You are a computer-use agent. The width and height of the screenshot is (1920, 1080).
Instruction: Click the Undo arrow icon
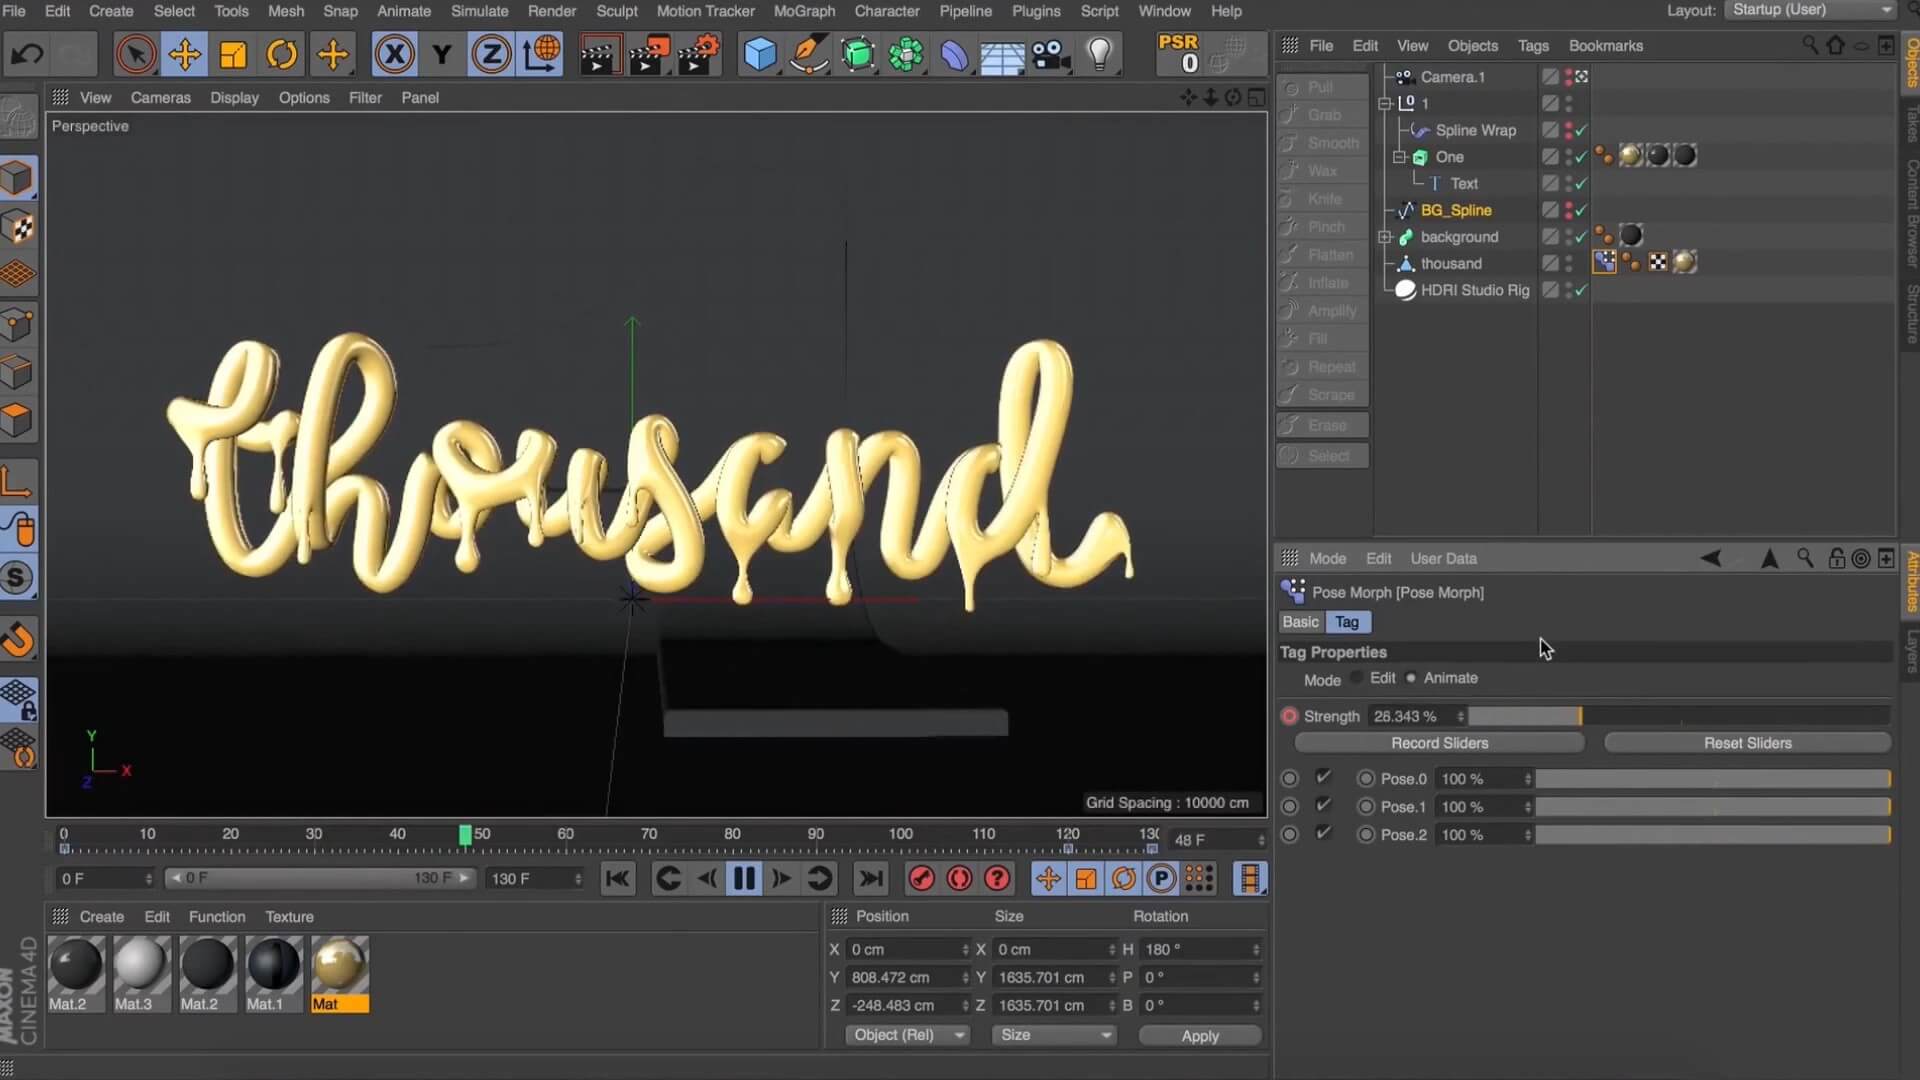(27, 54)
